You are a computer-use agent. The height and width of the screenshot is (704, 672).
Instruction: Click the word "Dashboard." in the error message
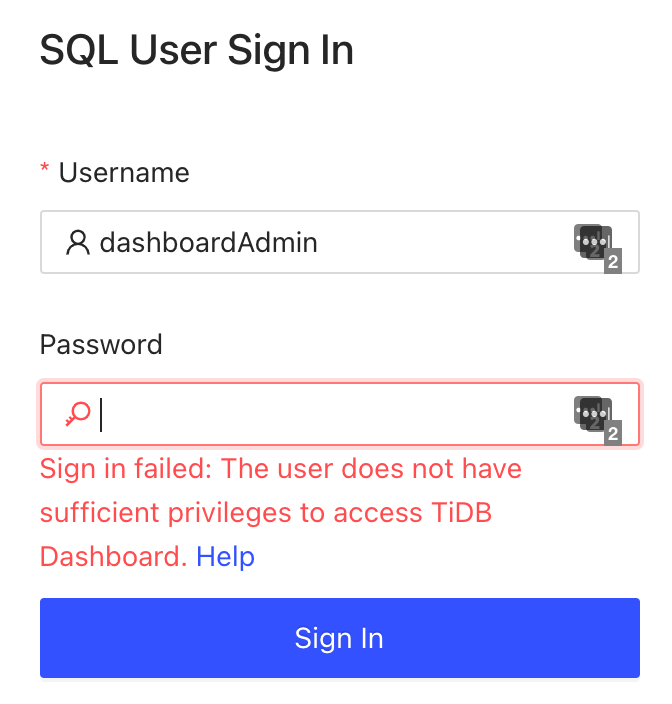coord(113,556)
